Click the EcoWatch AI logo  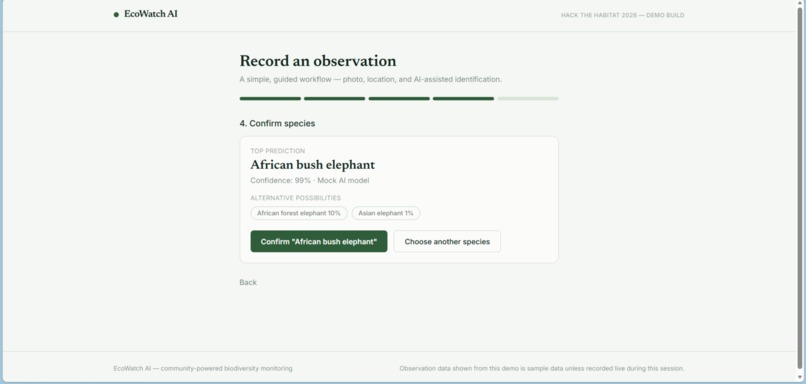[x=146, y=14]
